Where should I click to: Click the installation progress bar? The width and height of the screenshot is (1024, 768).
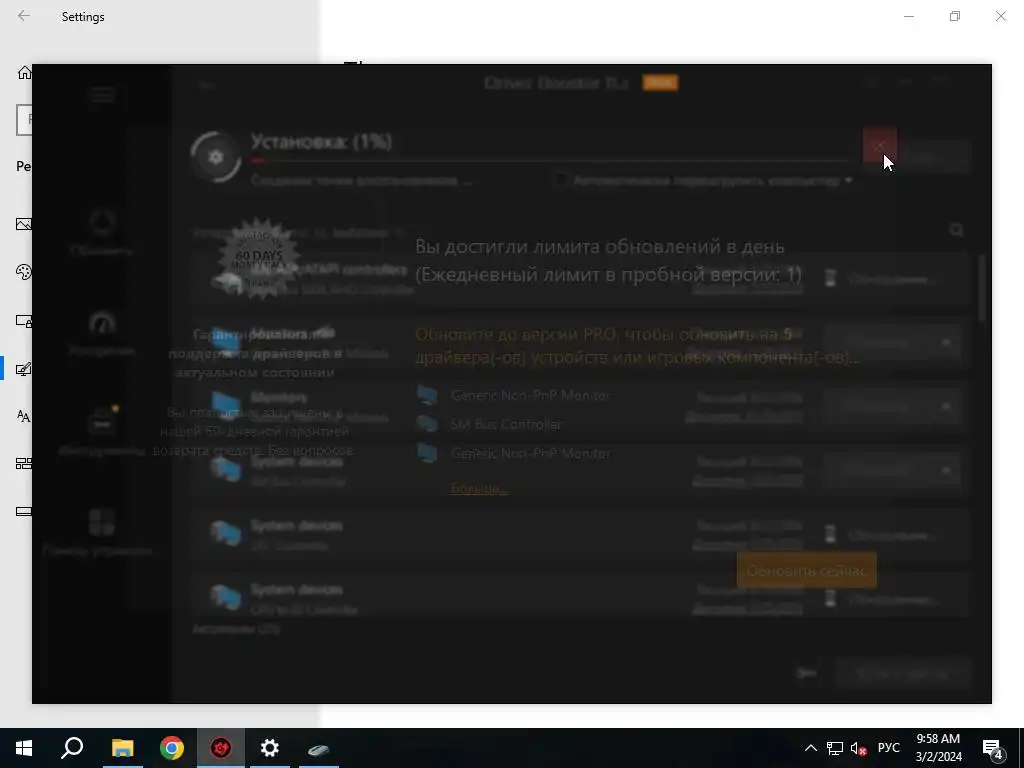coord(549,160)
